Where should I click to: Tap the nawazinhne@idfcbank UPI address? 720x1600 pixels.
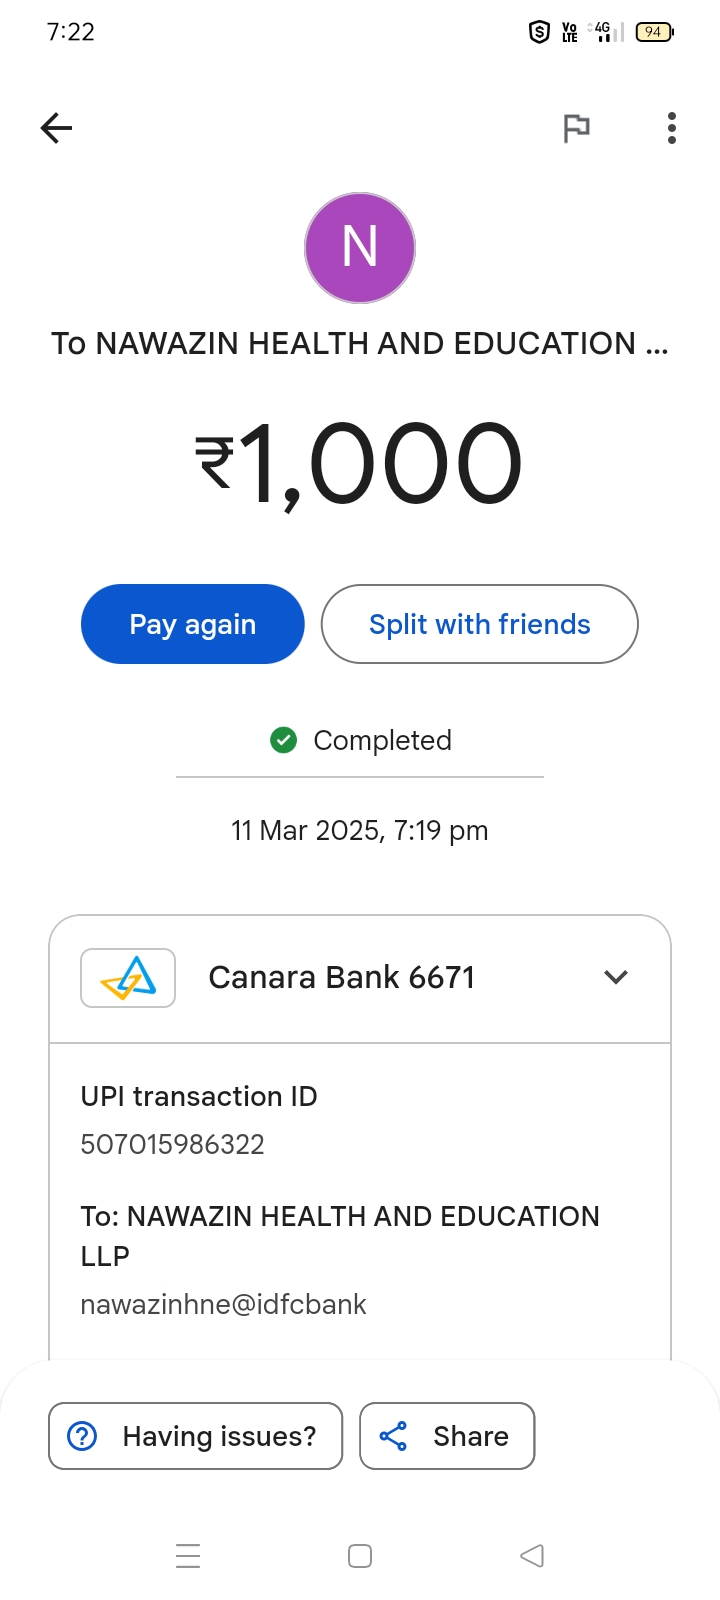223,1304
